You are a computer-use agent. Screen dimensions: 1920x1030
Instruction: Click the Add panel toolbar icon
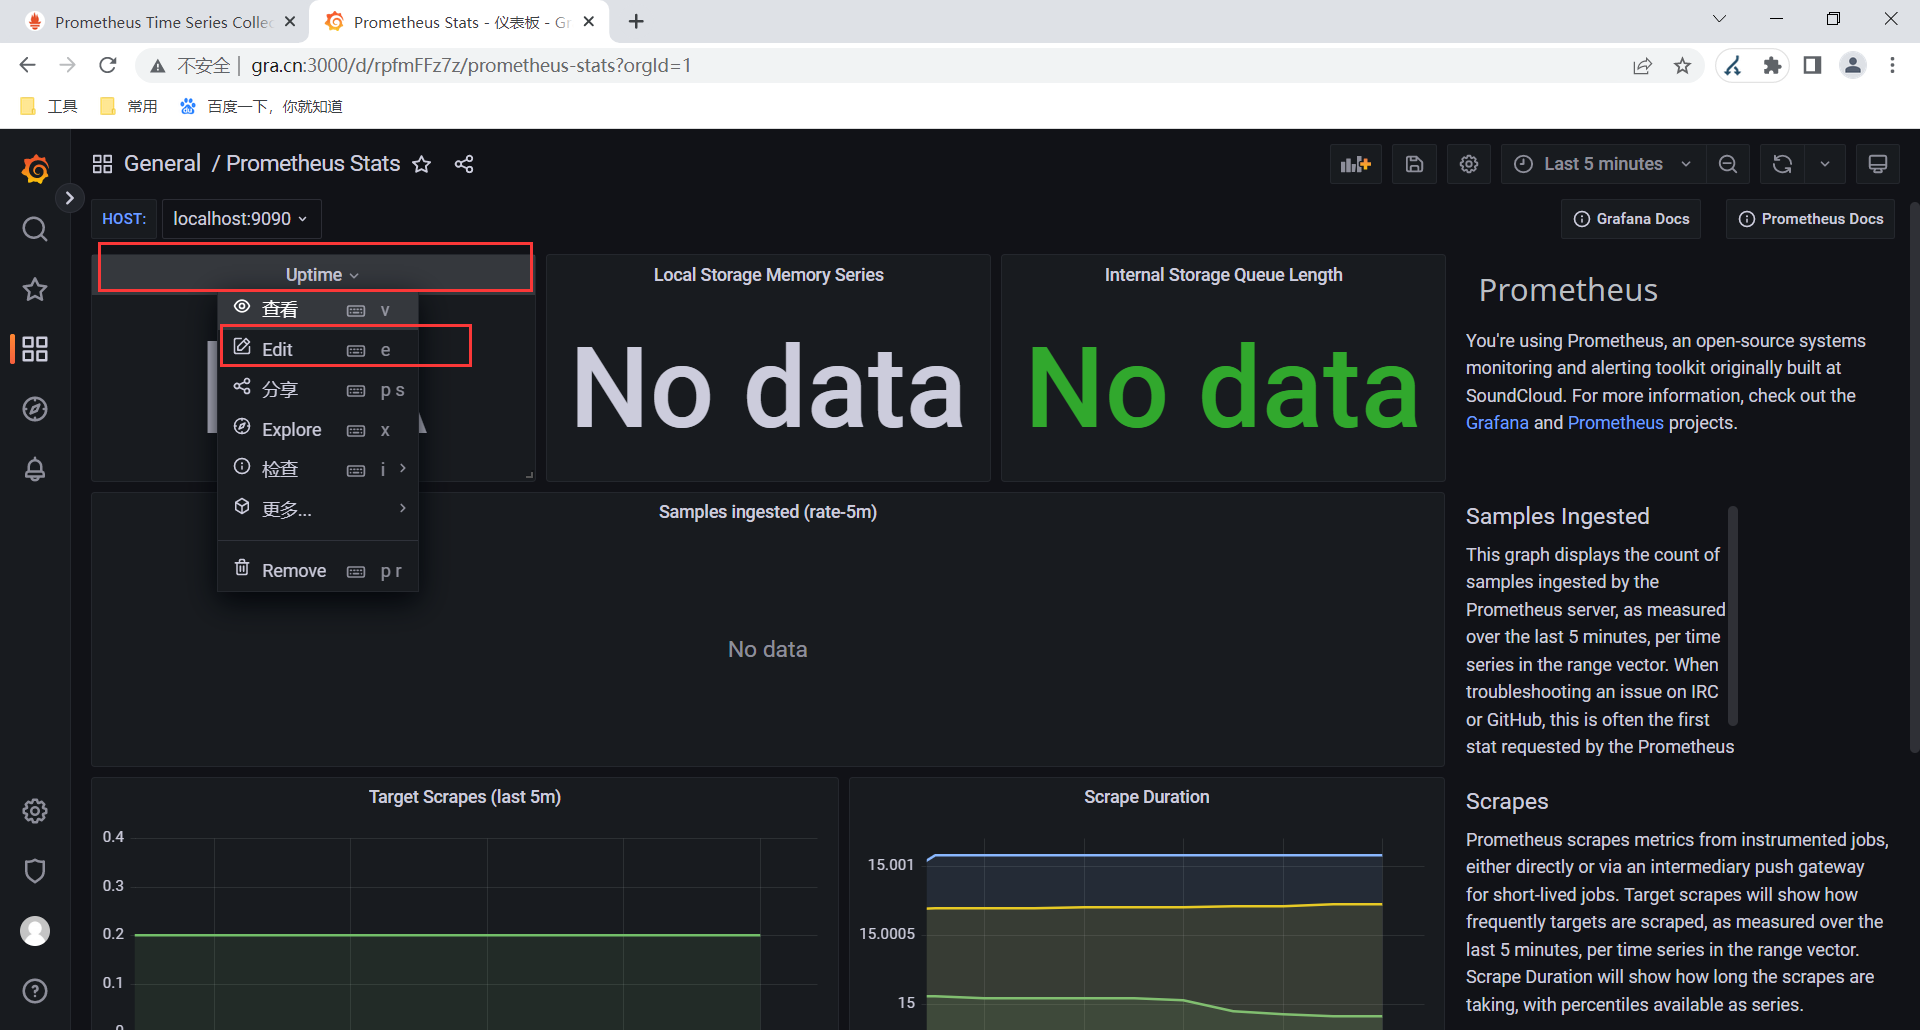1356,164
